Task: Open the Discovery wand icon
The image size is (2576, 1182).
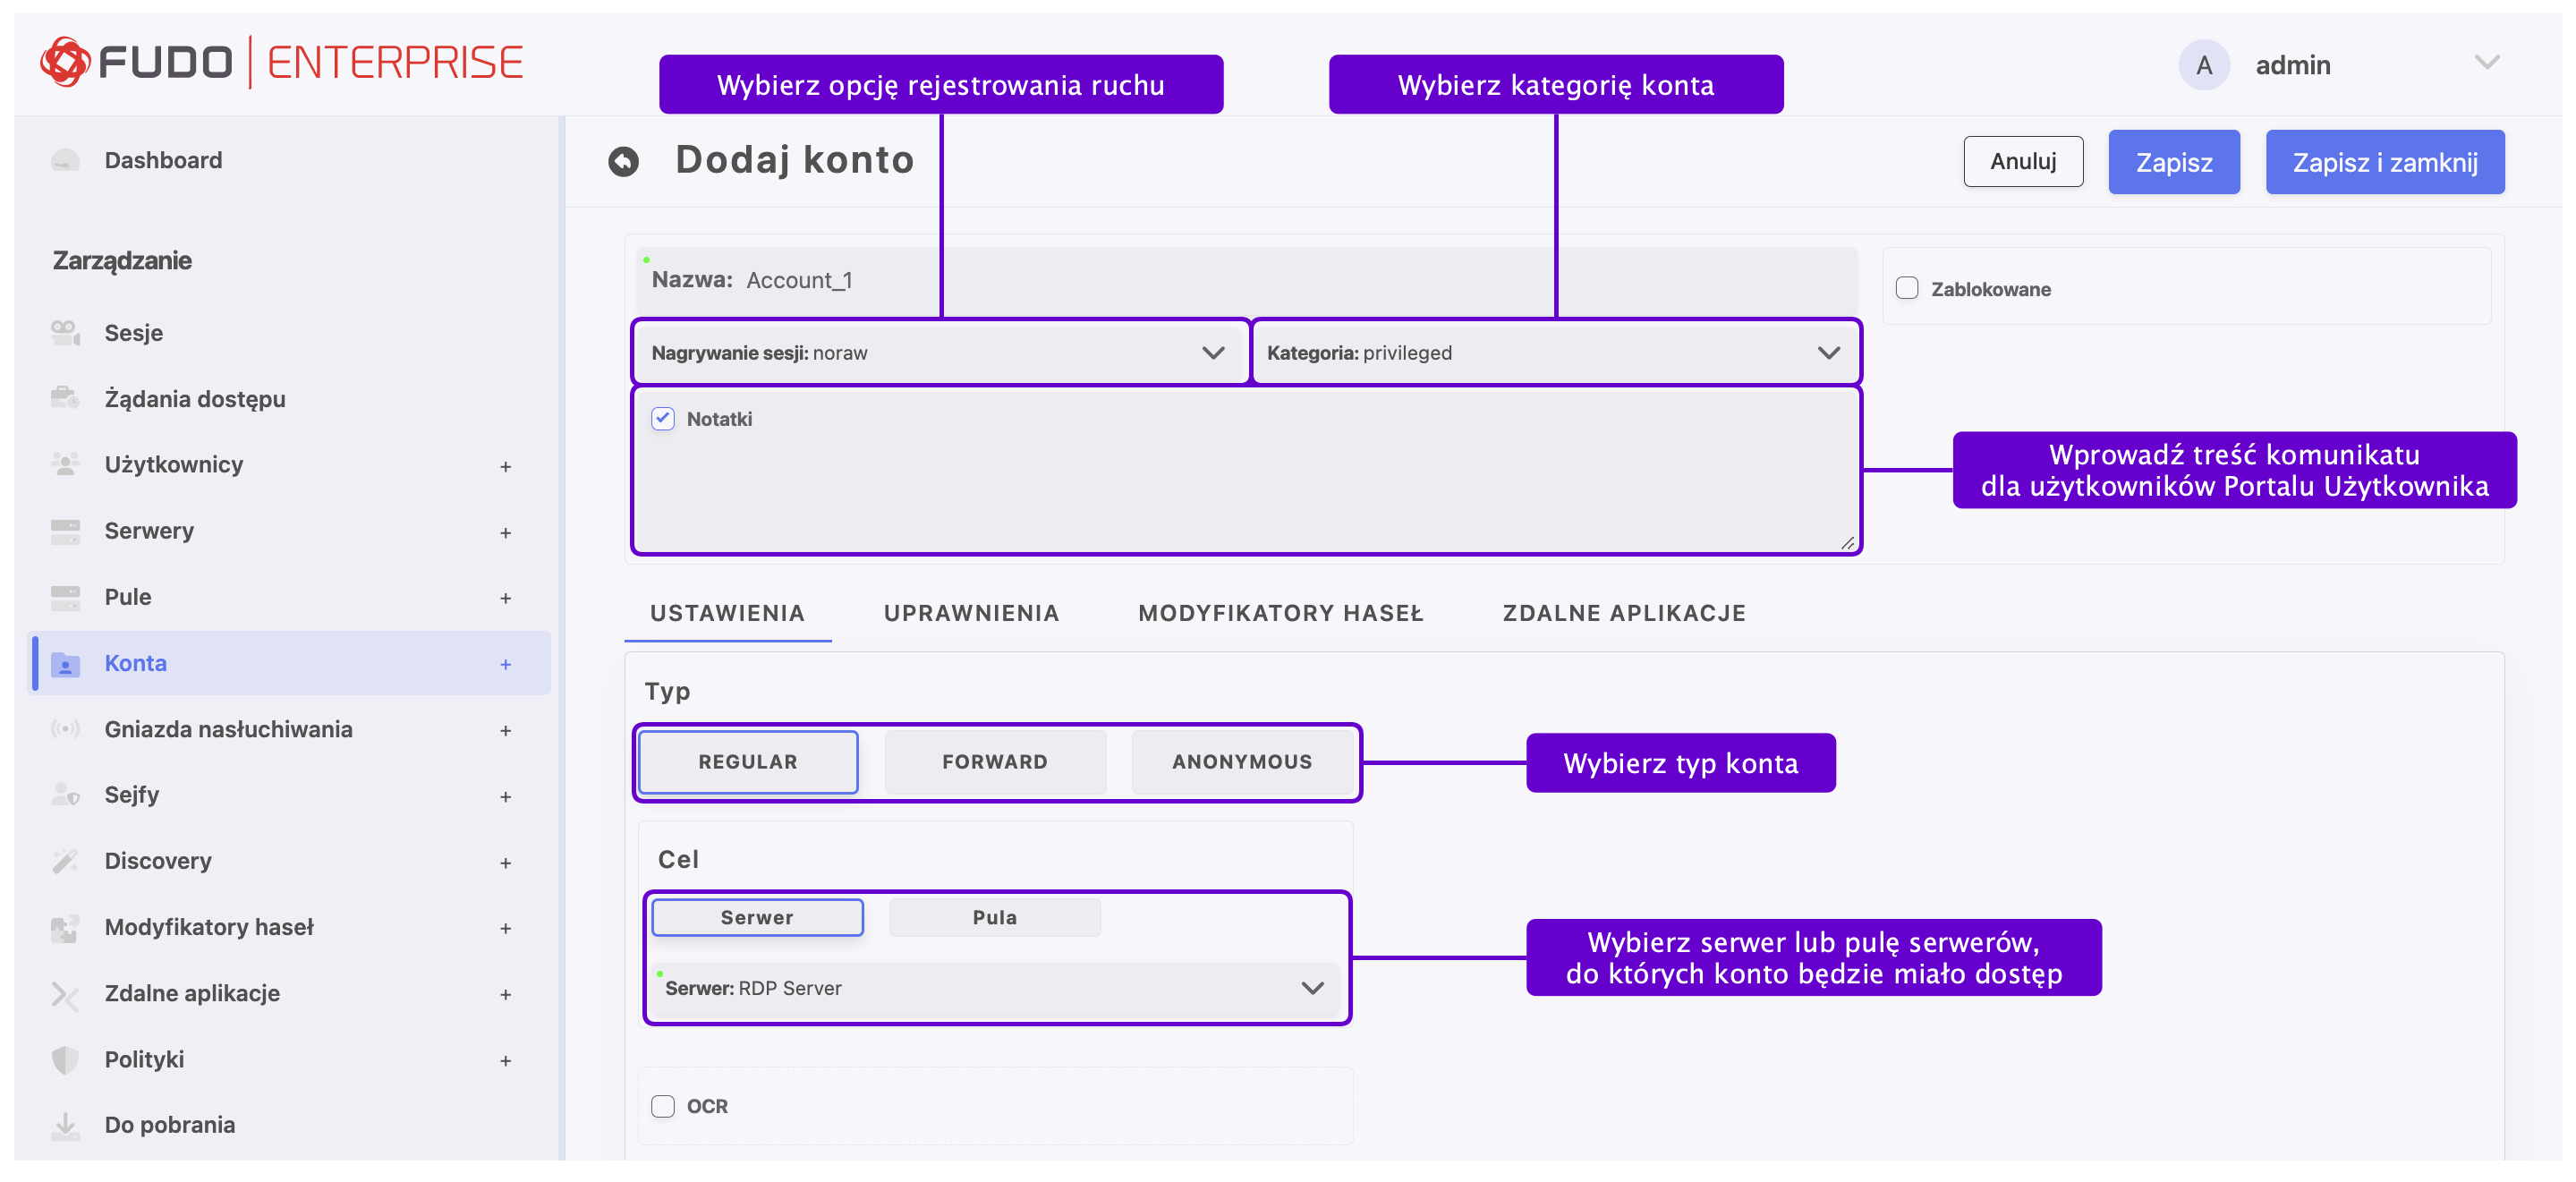Action: (65, 861)
